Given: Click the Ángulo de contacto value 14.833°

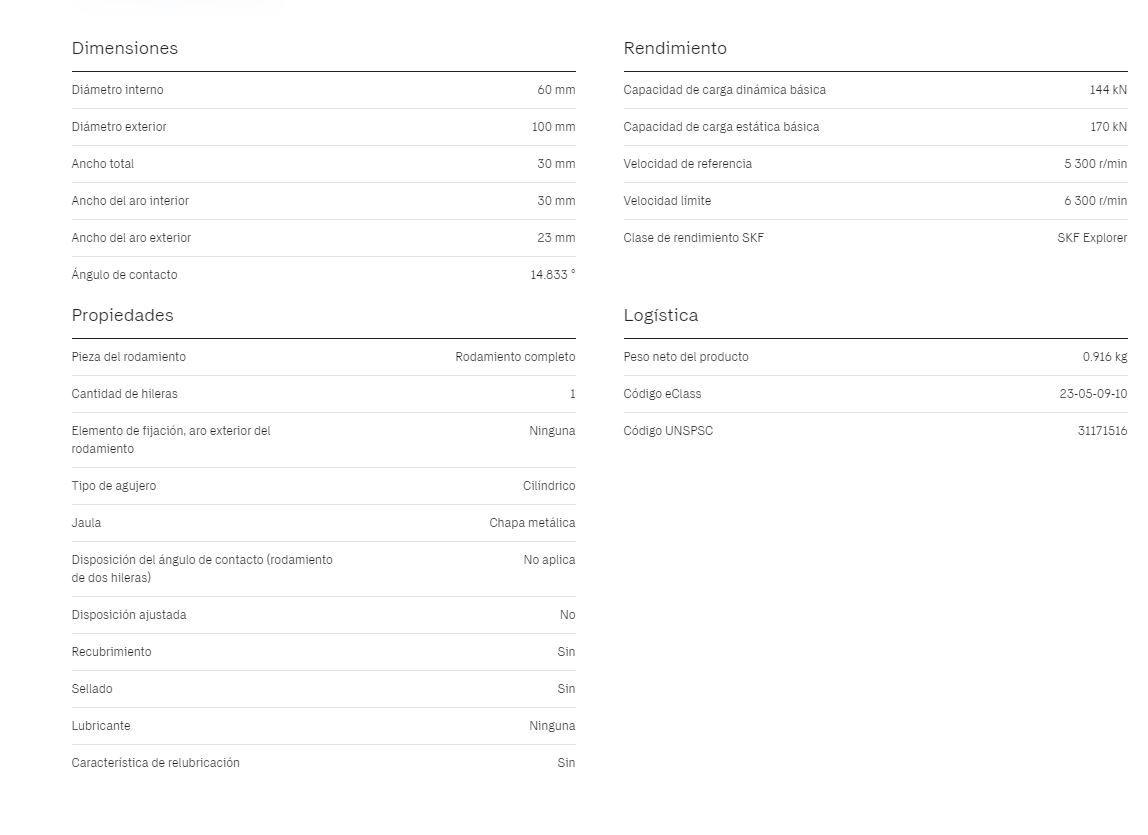Looking at the screenshot, I should [553, 275].
